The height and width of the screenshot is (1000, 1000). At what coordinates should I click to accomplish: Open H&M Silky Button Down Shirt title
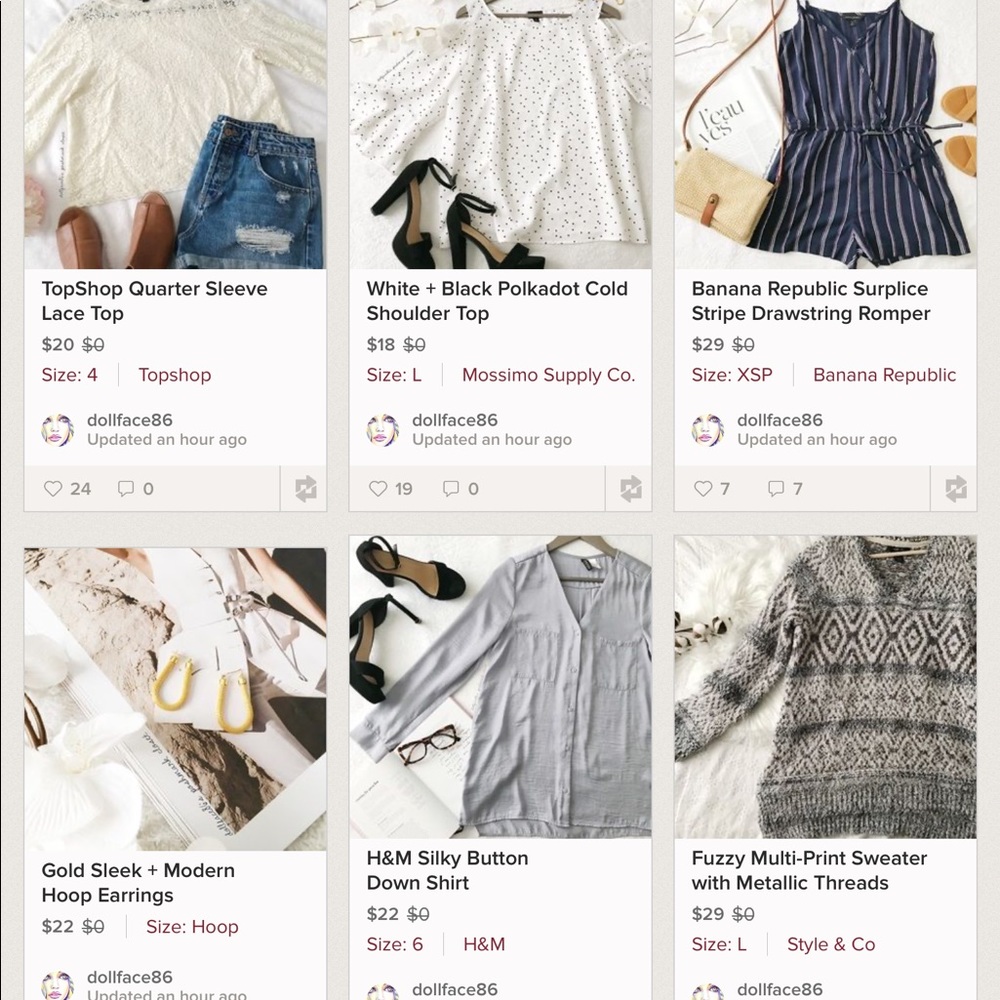[x=447, y=871]
